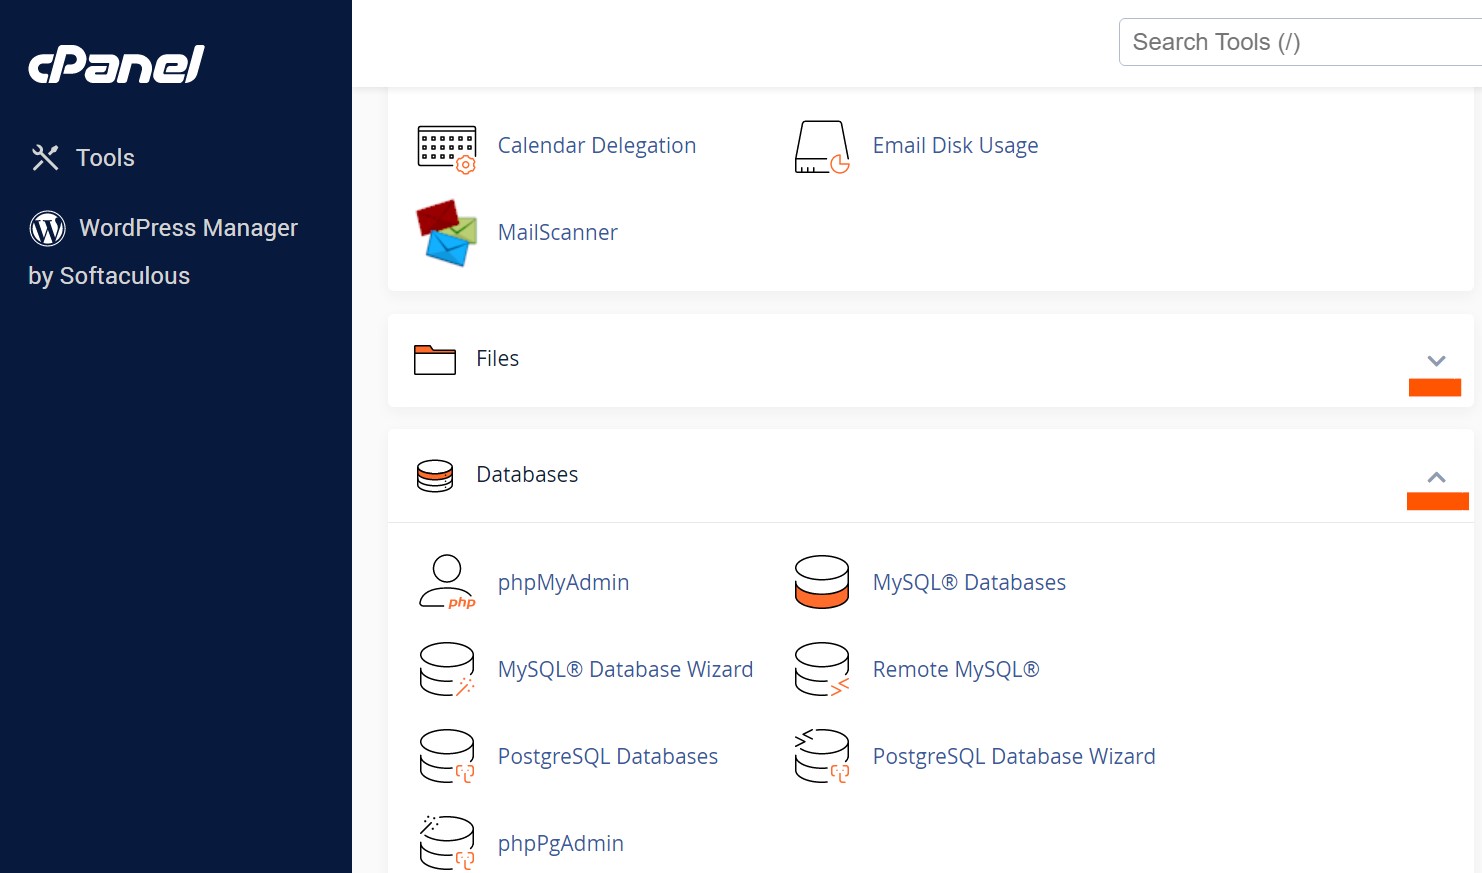This screenshot has height=873, width=1482.
Task: Click the PostgreSQL Database Wizard icon
Action: pyautogui.click(x=822, y=756)
